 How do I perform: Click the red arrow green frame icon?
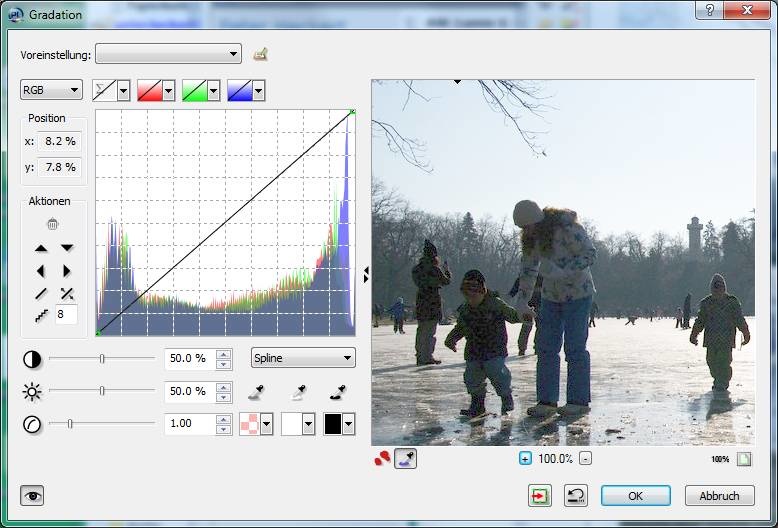[541, 496]
